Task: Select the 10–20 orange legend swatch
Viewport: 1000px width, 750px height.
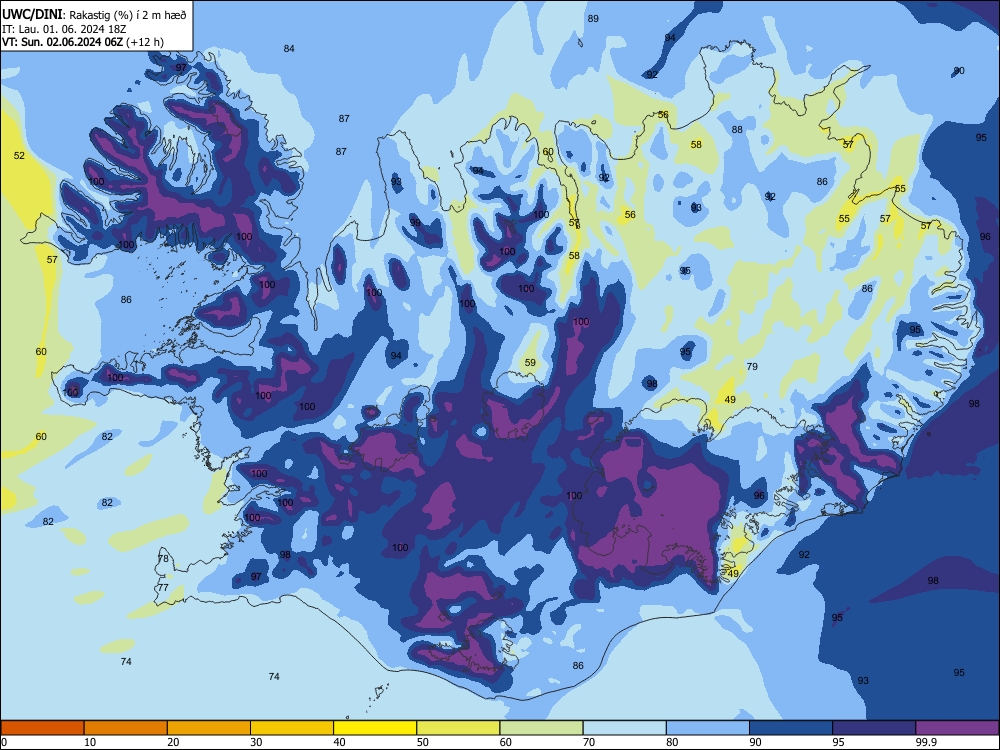Action: click(126, 728)
